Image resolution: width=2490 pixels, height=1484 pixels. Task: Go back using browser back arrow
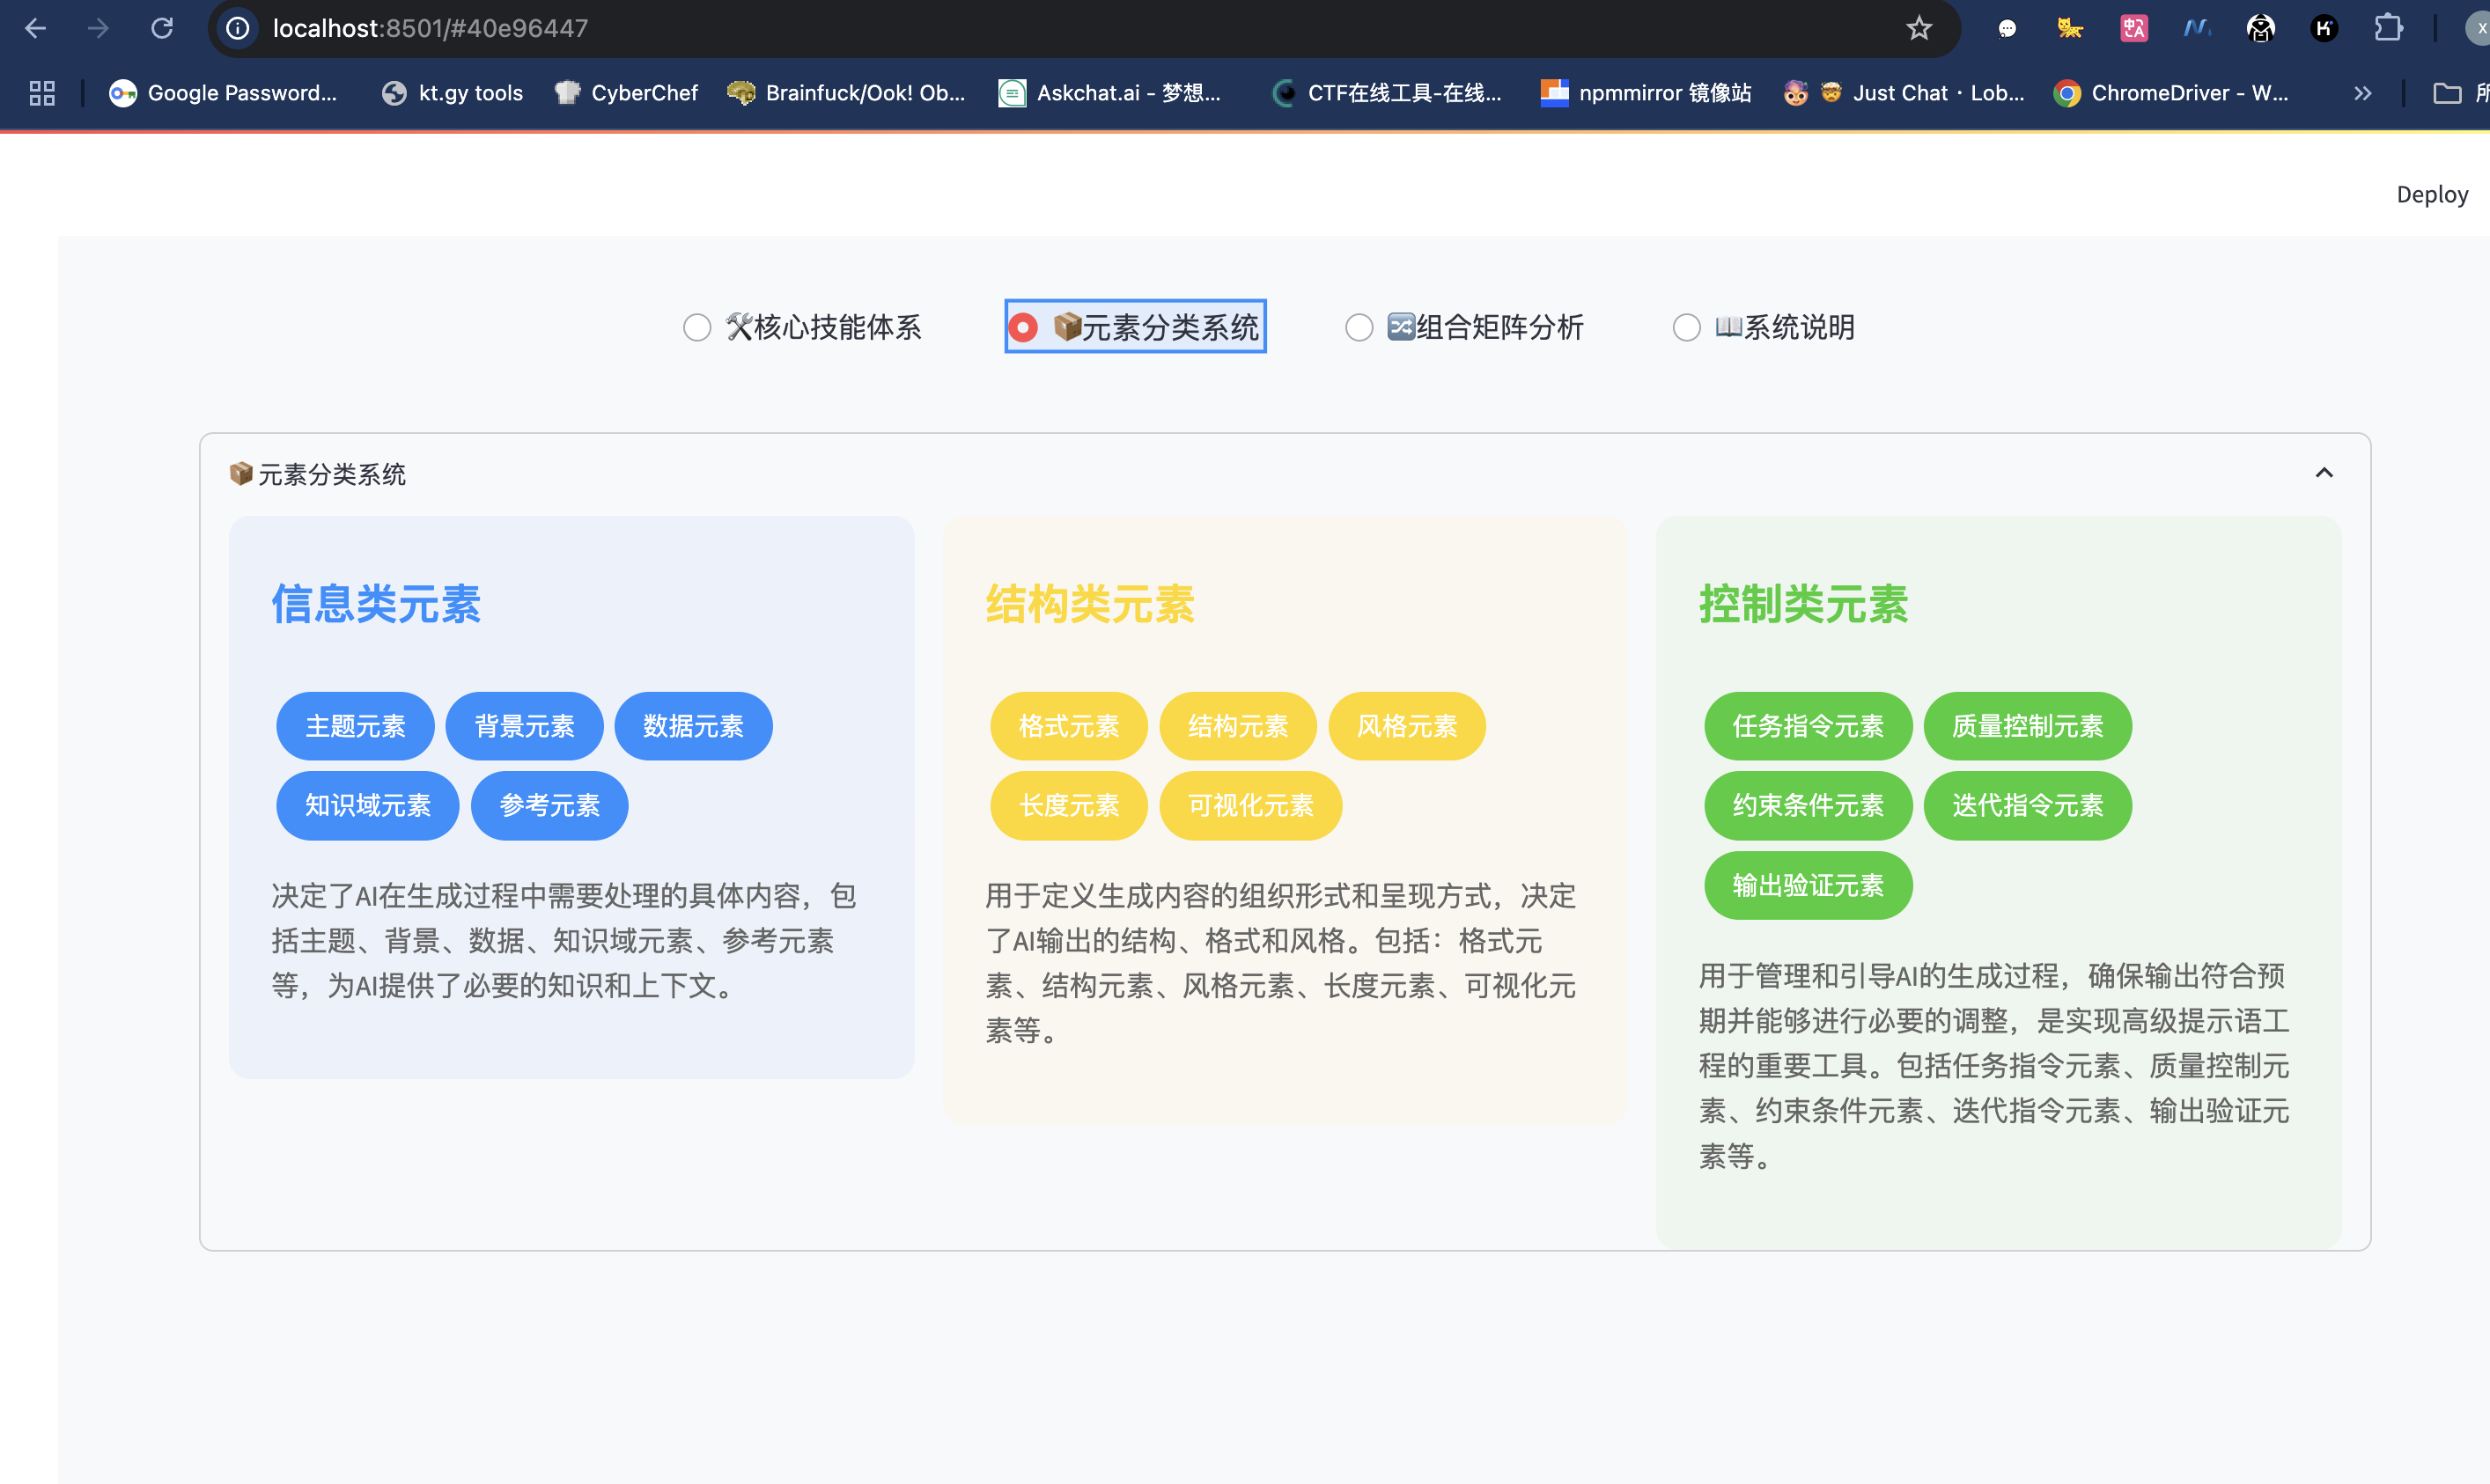tap(36, 28)
